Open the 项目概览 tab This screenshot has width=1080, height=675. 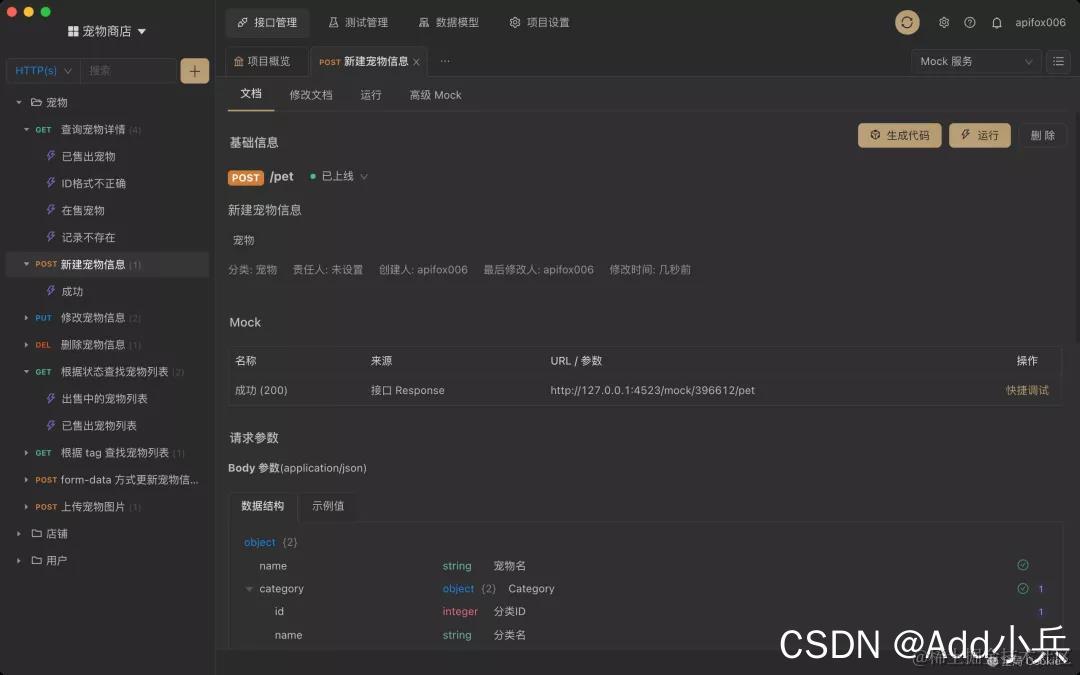click(x=264, y=60)
